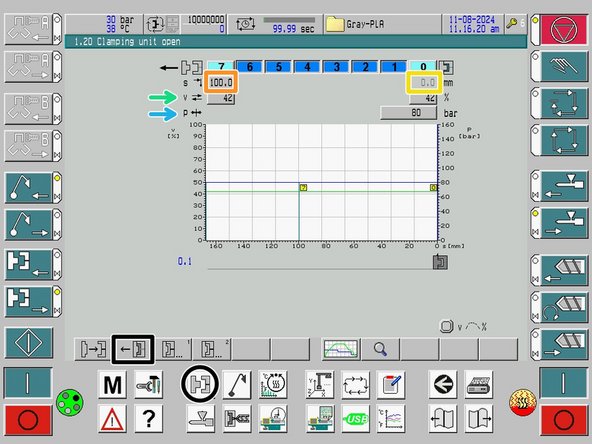Viewport: 592px width, 444px height.
Task: Click graph marker 7 at 100 mm
Action: [304, 188]
